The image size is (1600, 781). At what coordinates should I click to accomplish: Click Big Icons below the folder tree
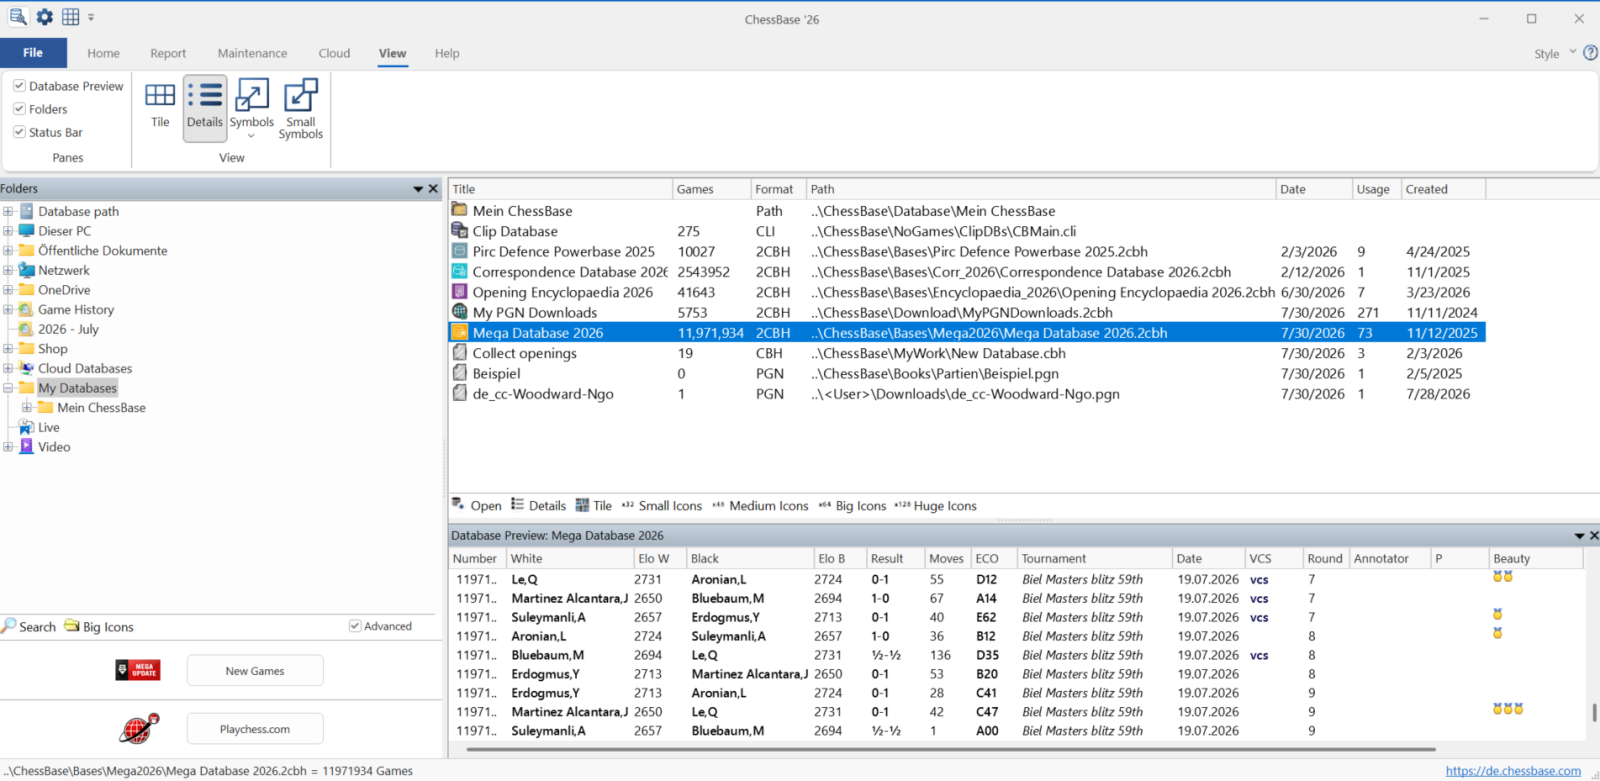pyautogui.click(x=99, y=627)
